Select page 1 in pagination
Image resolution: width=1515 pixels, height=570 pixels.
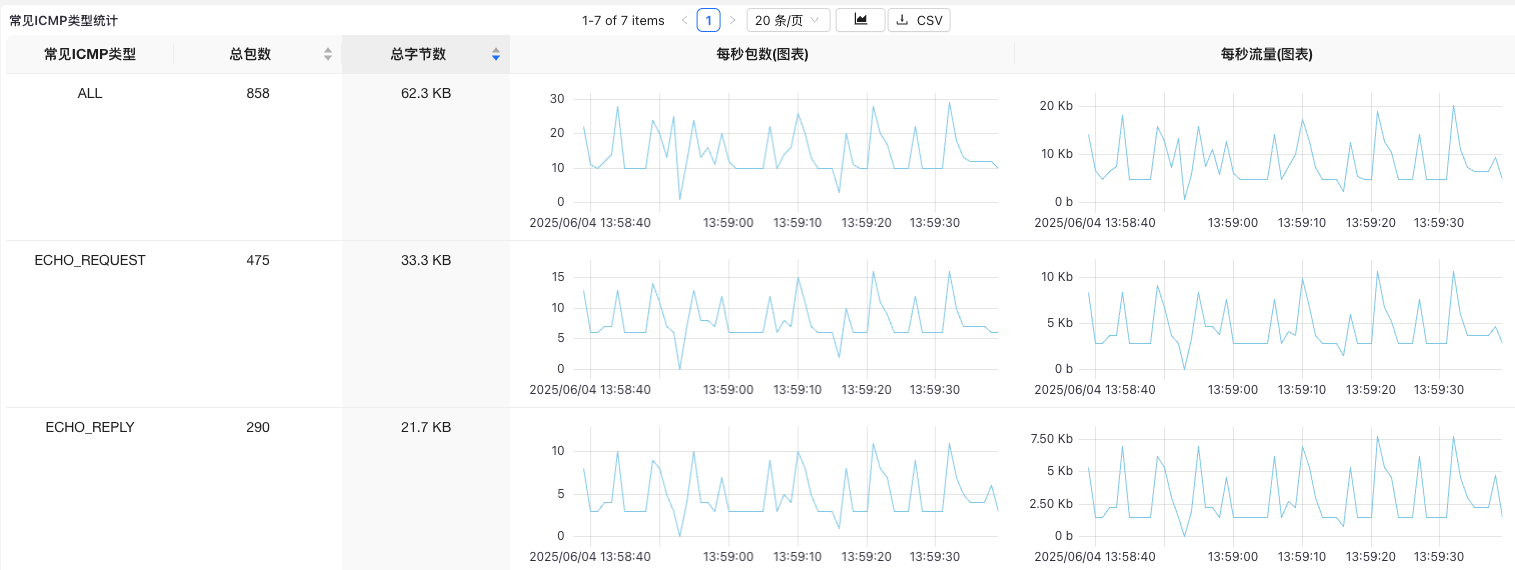coord(709,20)
